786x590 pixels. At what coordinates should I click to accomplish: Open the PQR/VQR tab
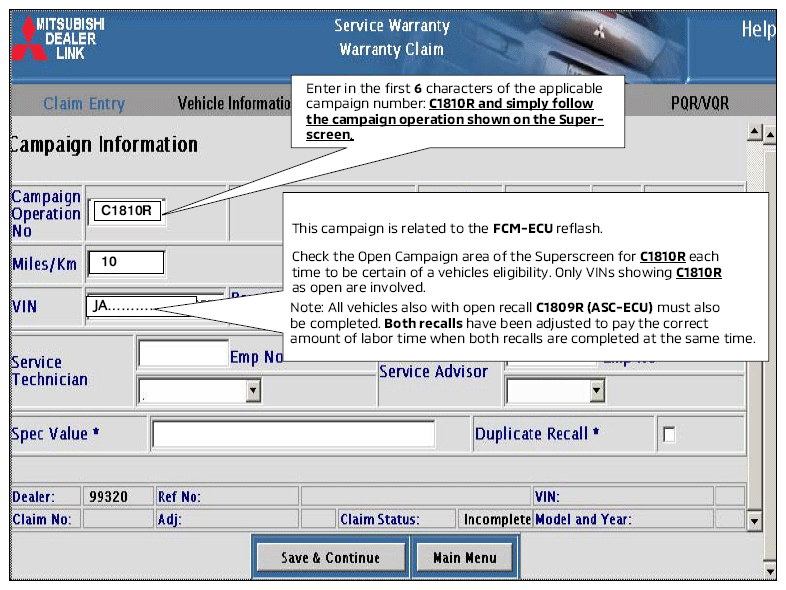point(700,103)
